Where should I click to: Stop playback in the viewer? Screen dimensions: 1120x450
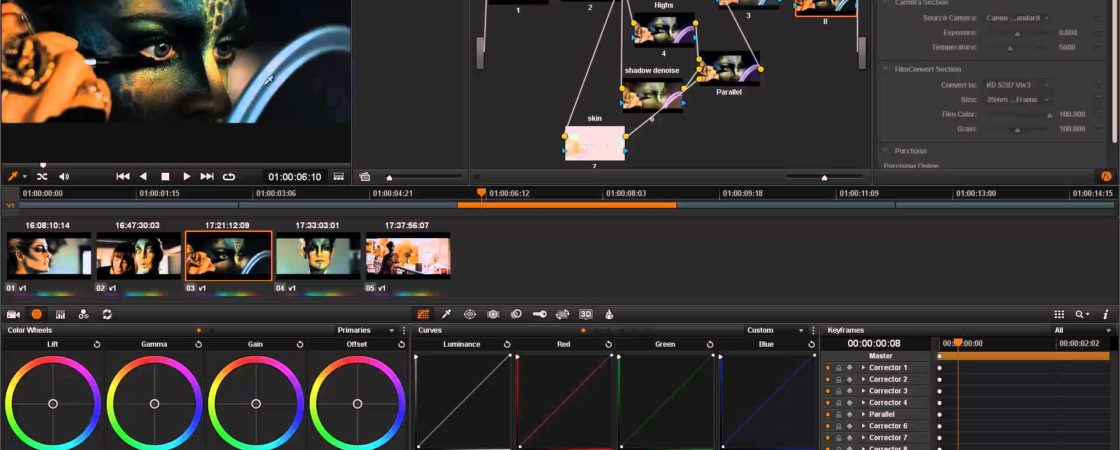[165, 176]
